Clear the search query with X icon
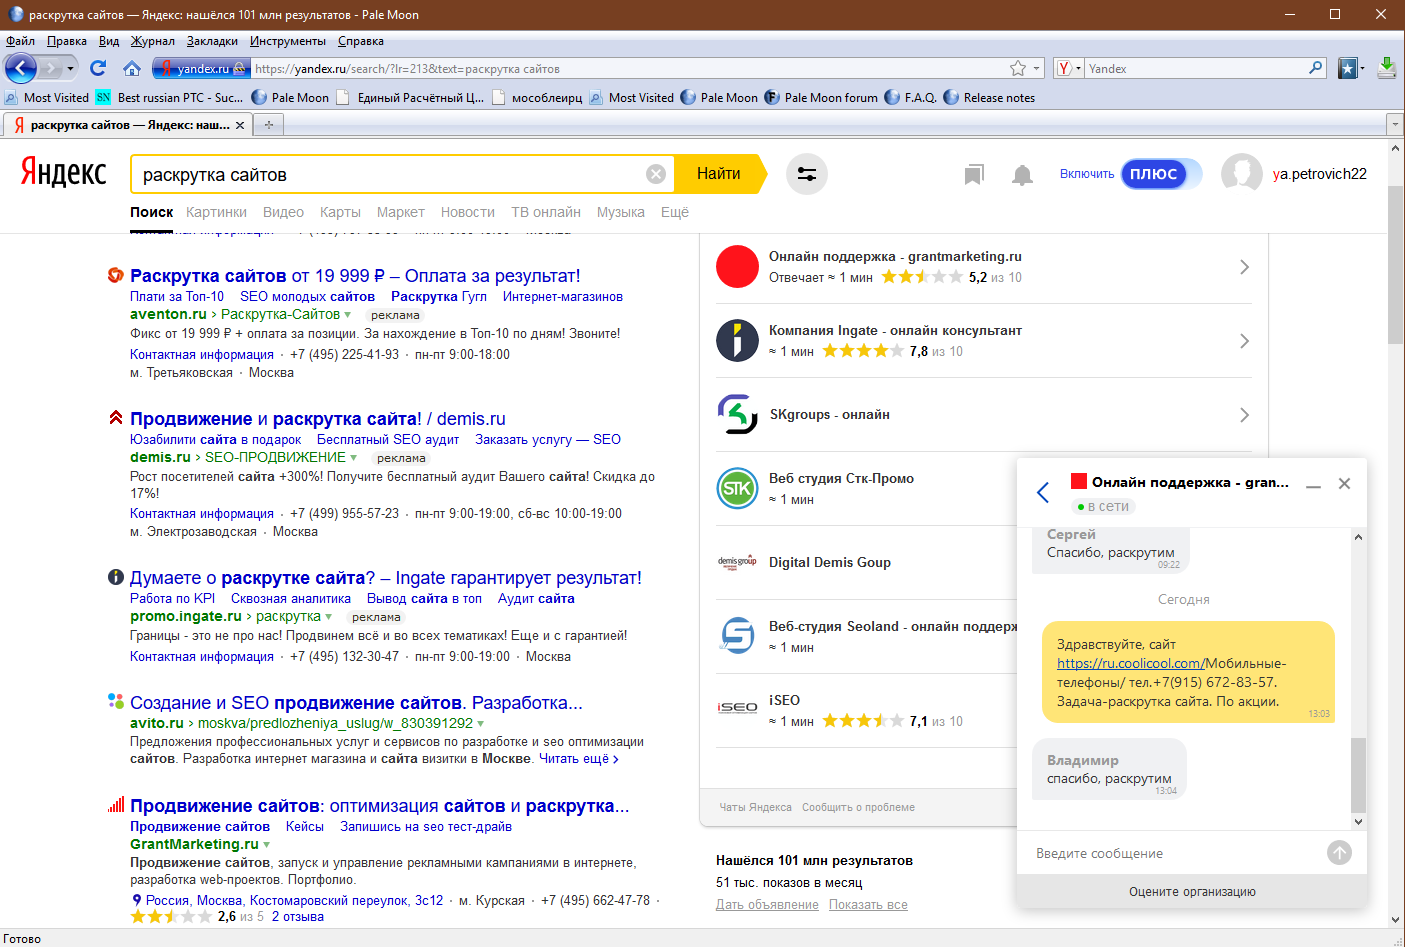The image size is (1405, 947). 656,174
